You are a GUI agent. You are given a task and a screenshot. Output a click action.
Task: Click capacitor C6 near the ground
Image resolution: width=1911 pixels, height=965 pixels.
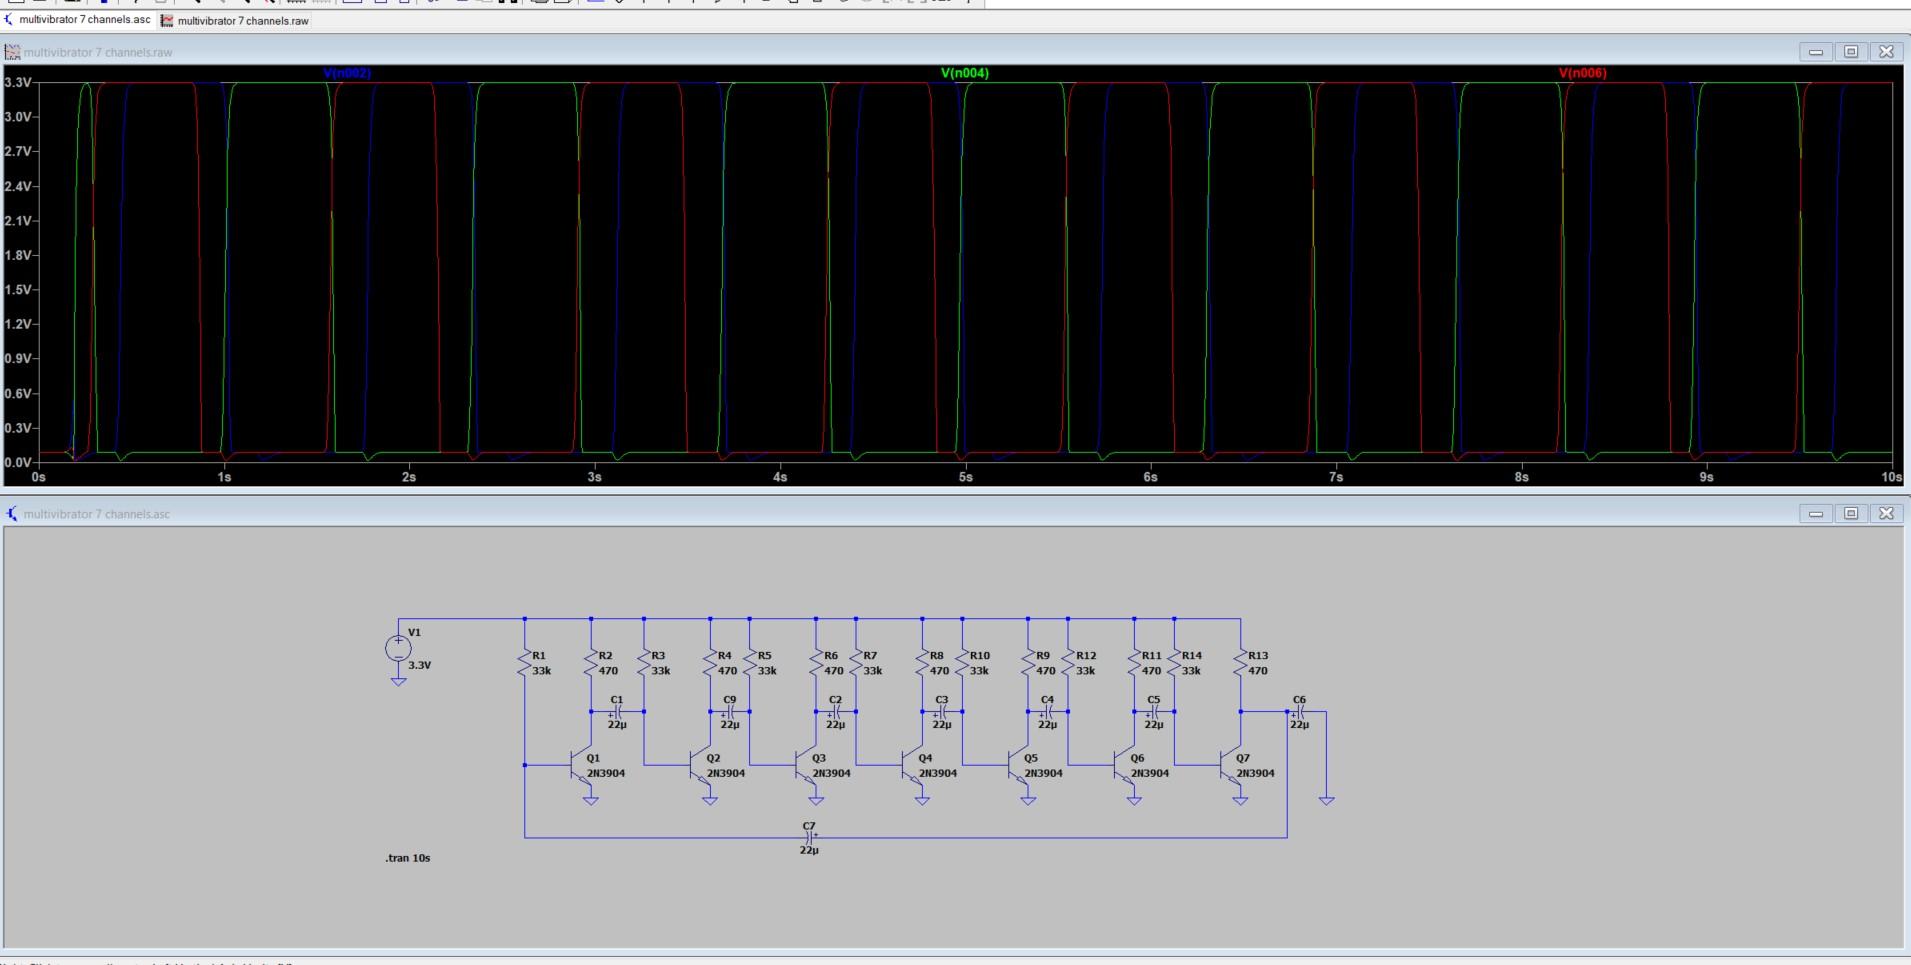coord(1299,712)
